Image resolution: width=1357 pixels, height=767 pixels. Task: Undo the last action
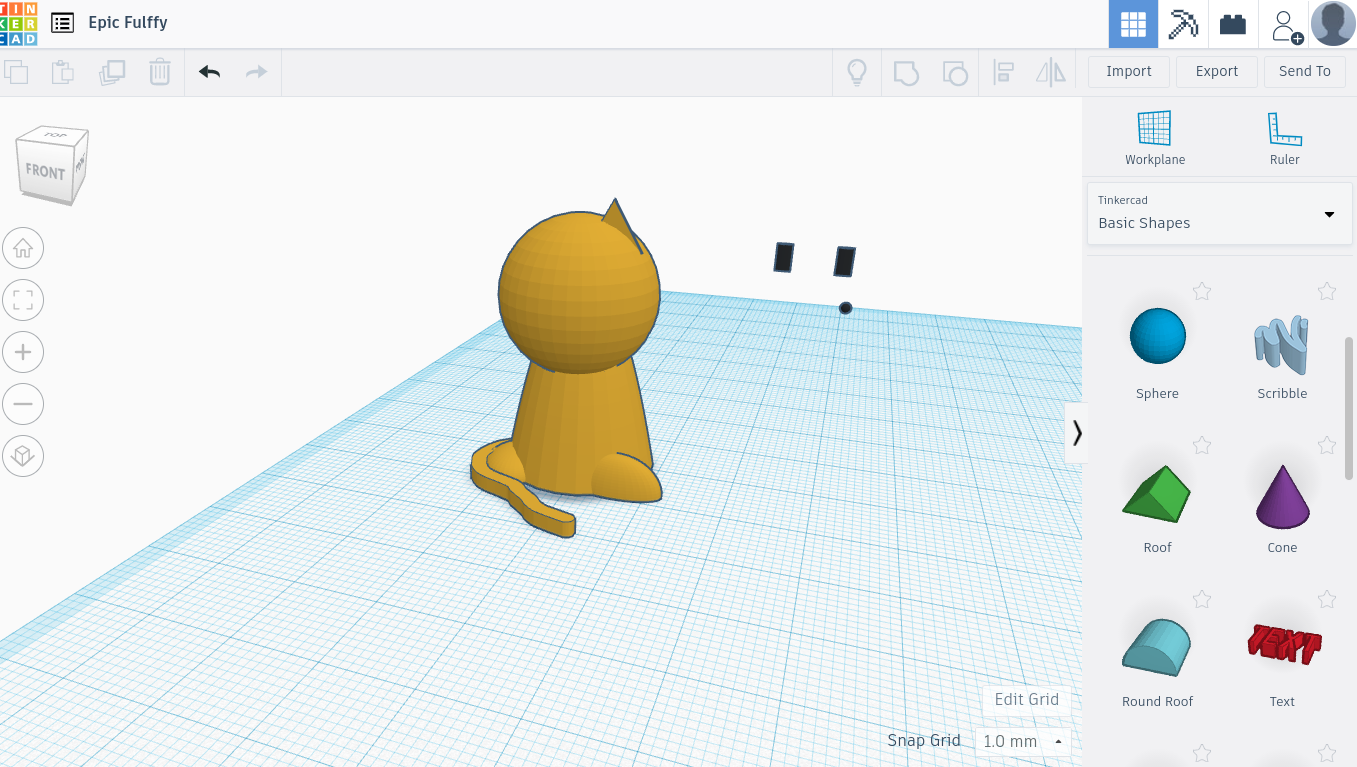209,72
